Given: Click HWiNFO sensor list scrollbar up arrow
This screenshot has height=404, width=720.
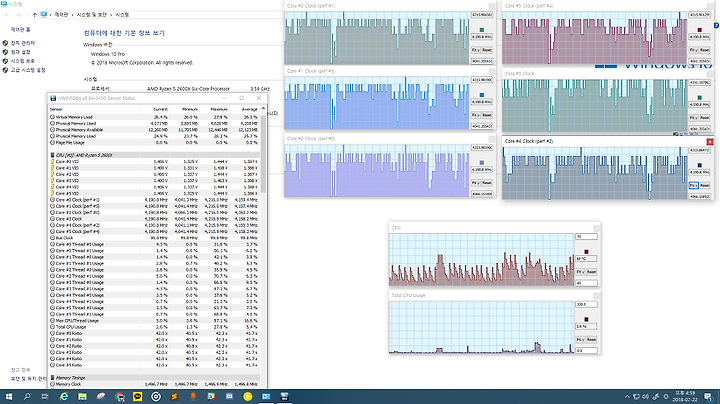Looking at the screenshot, I should click(x=263, y=109).
